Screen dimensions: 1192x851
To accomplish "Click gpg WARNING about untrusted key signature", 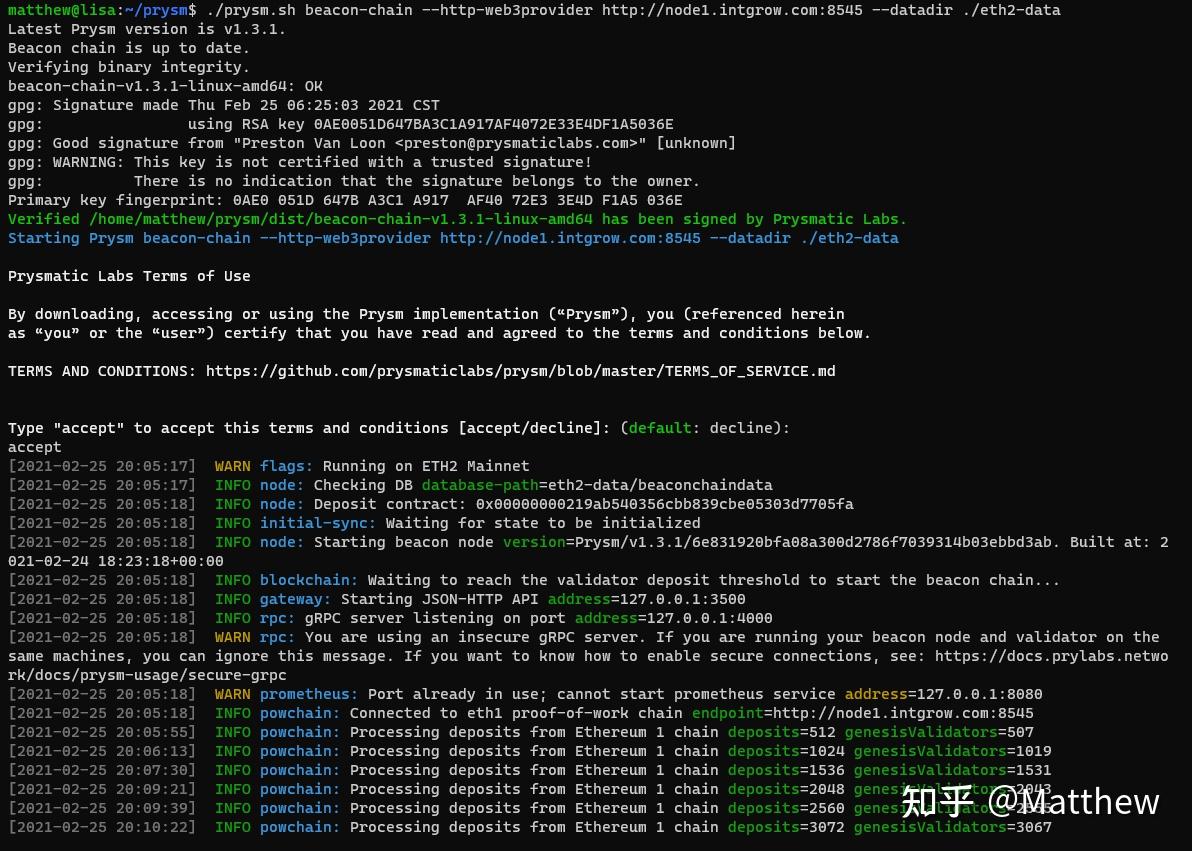I will [300, 162].
